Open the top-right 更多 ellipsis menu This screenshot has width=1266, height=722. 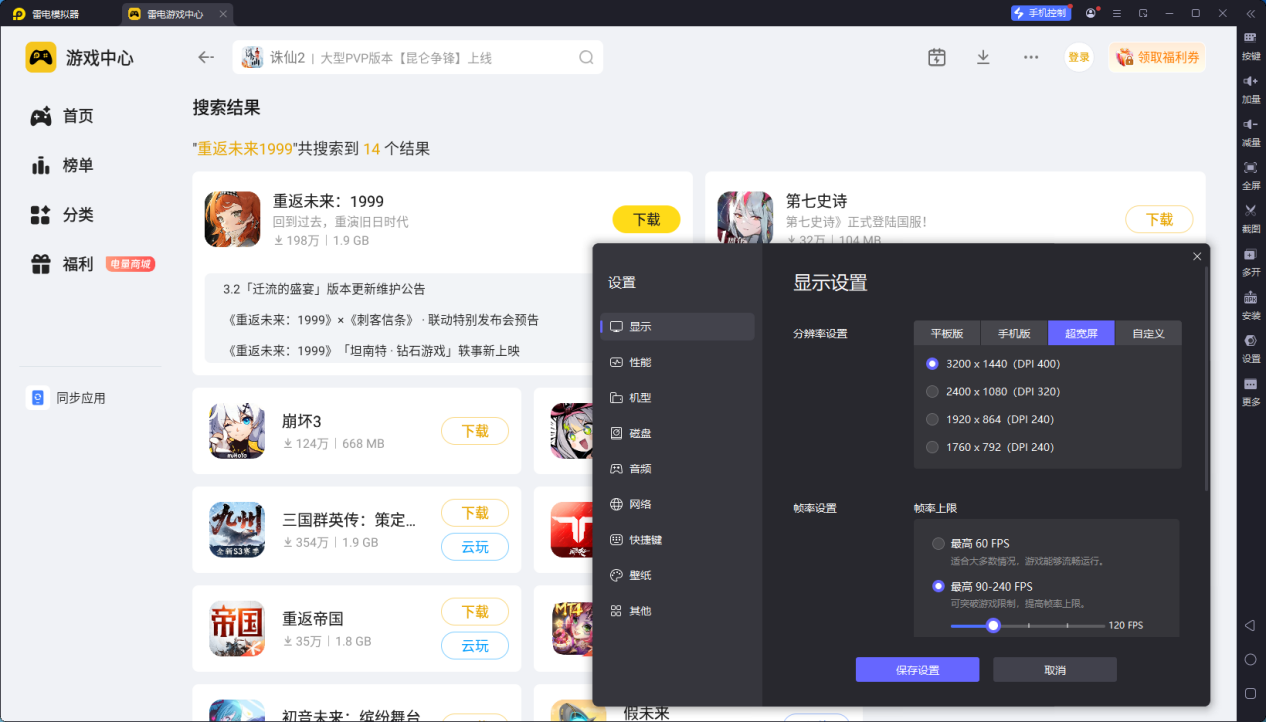tap(1030, 57)
